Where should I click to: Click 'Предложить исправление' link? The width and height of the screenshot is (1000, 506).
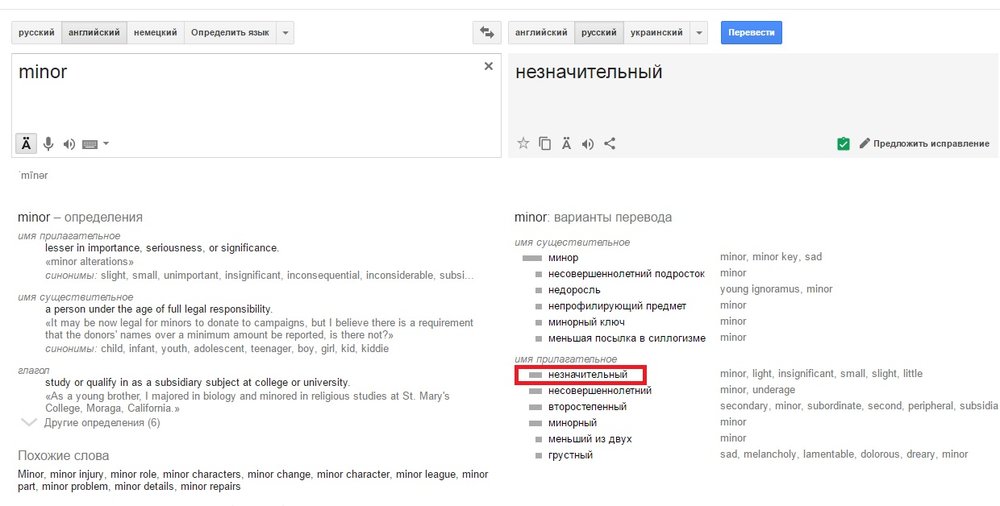tap(930, 144)
